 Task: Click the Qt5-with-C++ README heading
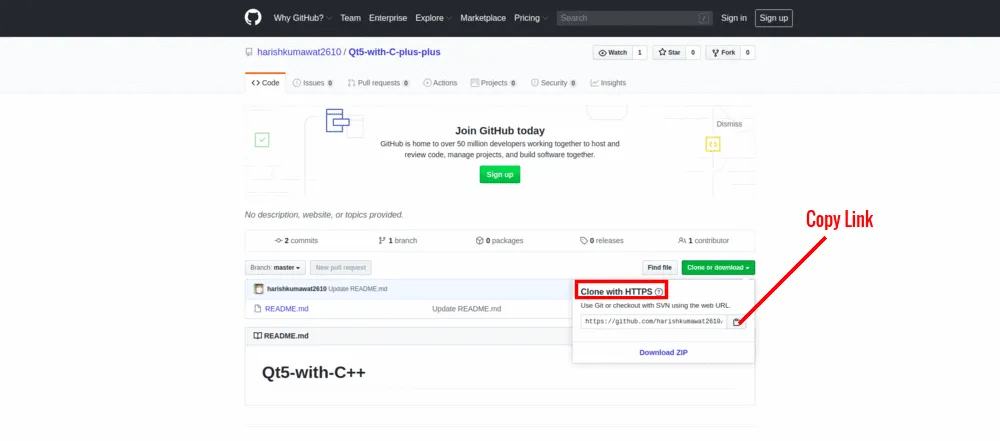[x=314, y=373]
